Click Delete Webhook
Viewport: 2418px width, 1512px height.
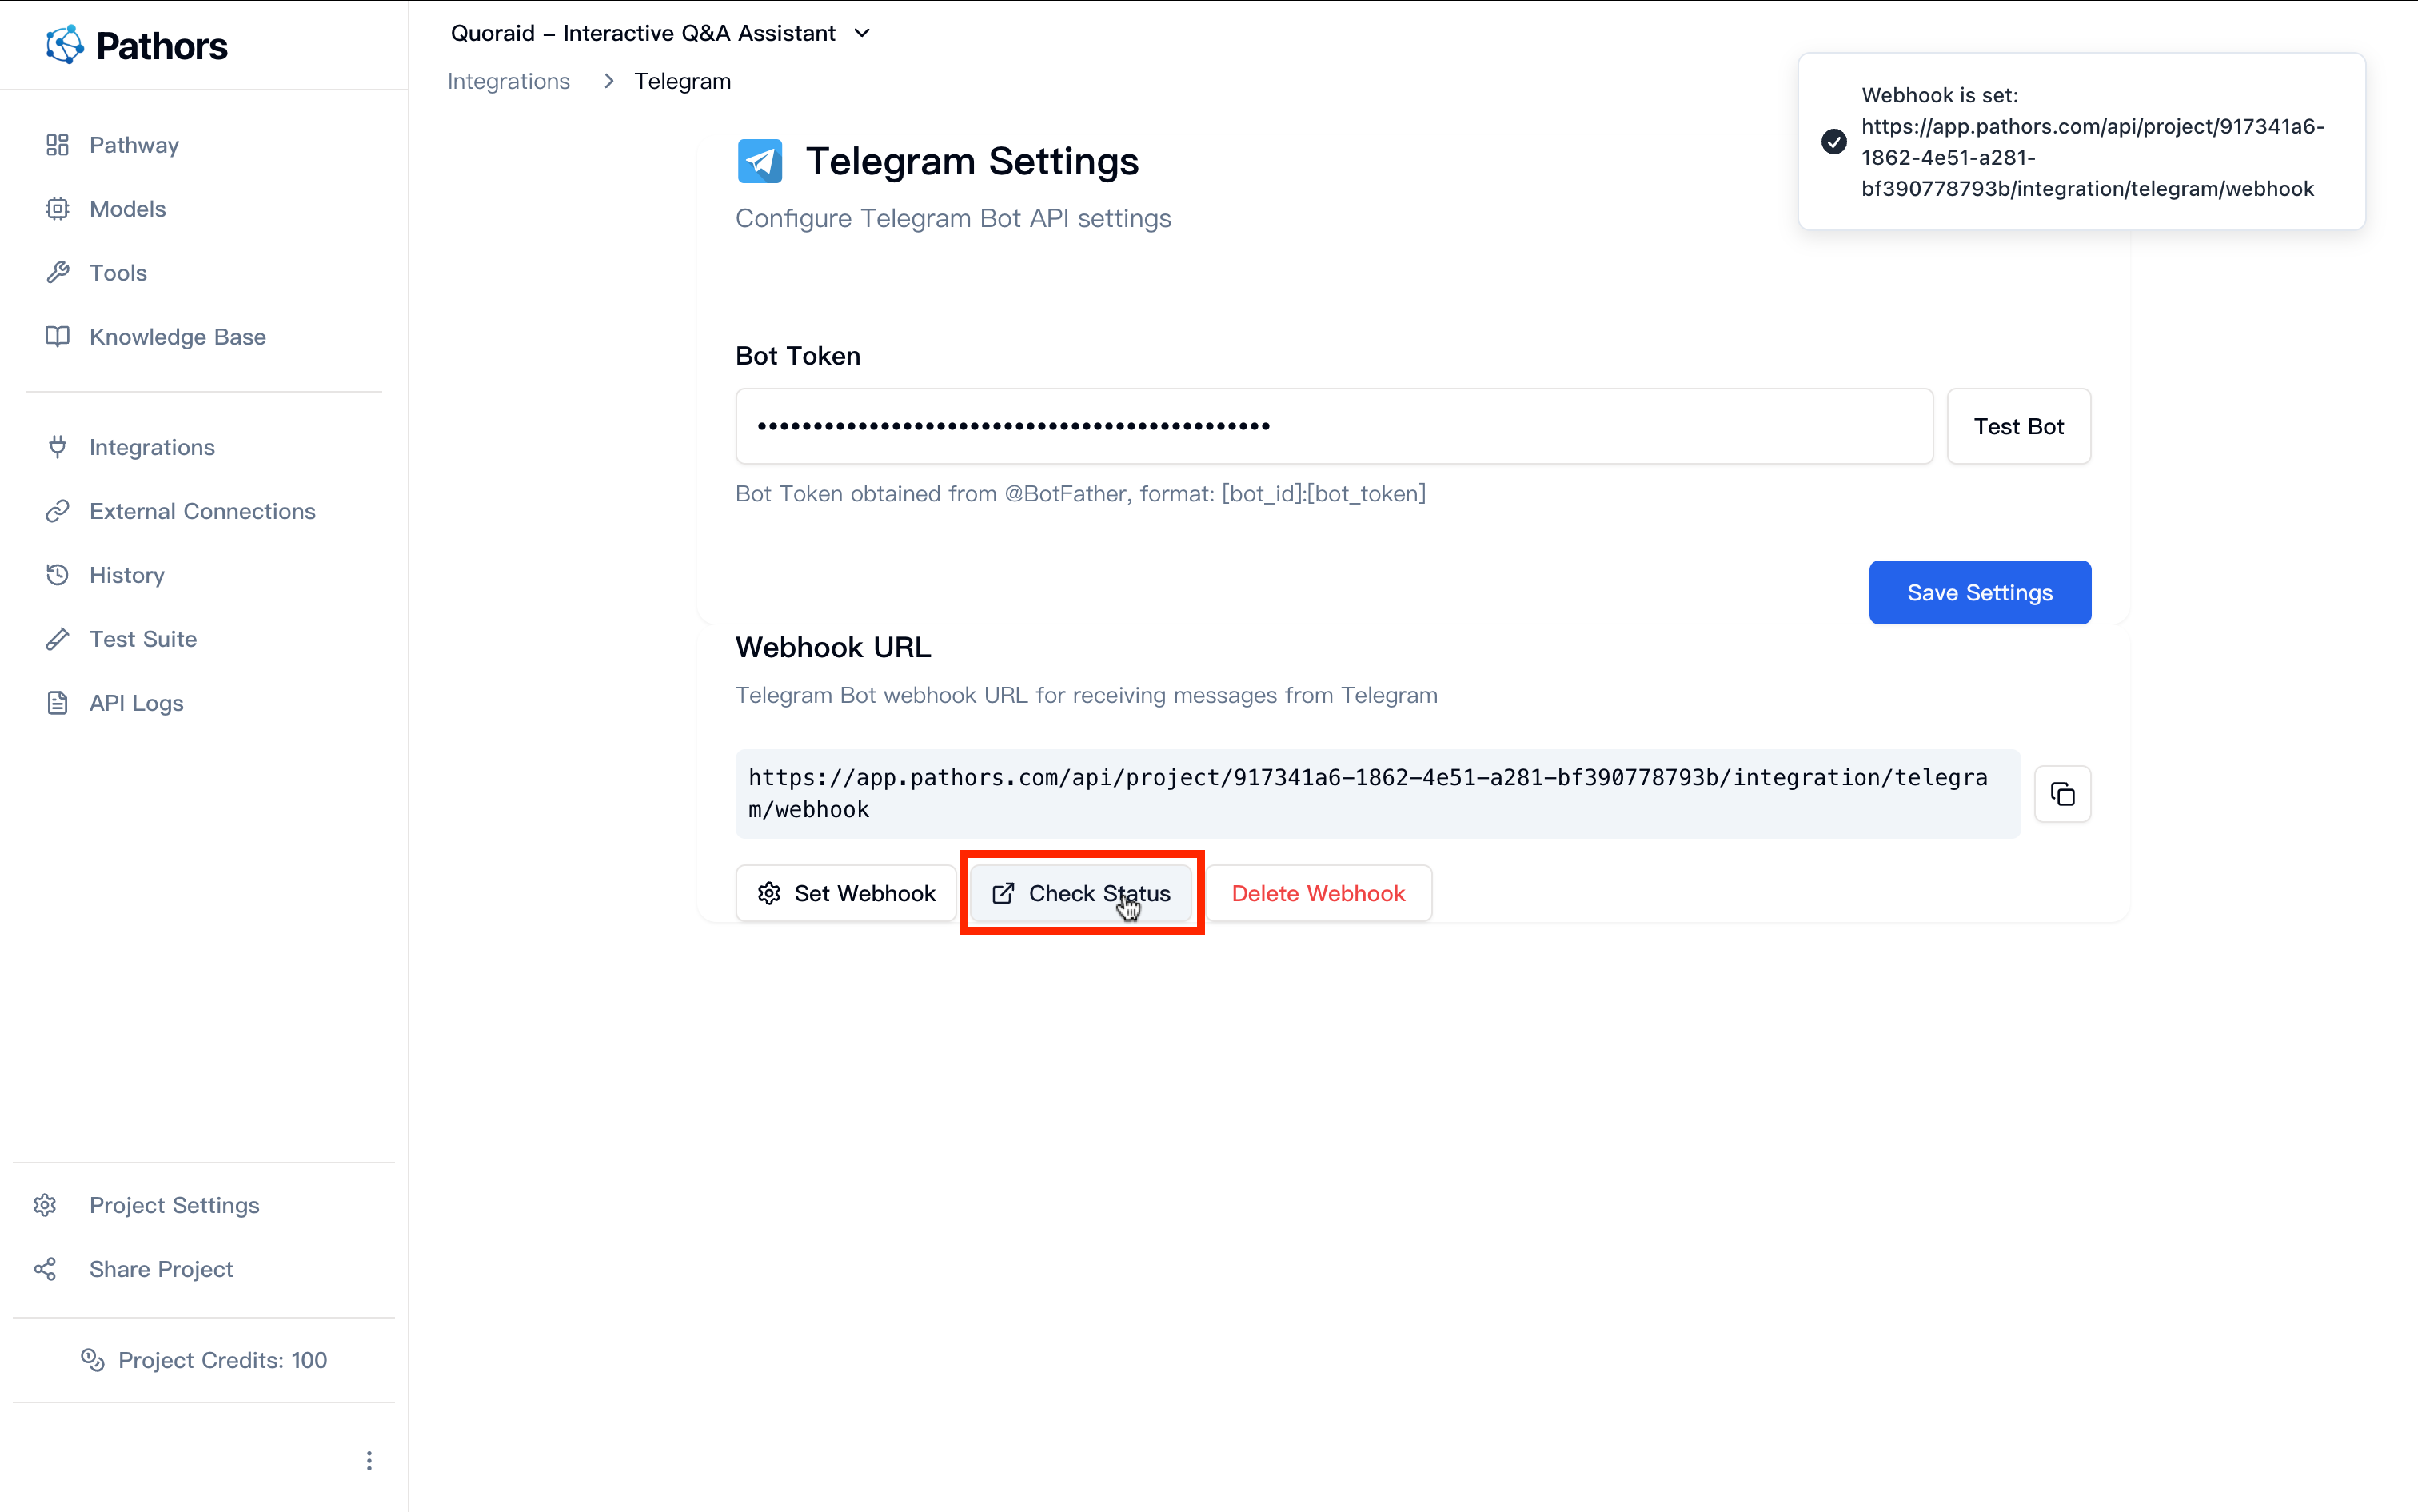click(x=1318, y=893)
